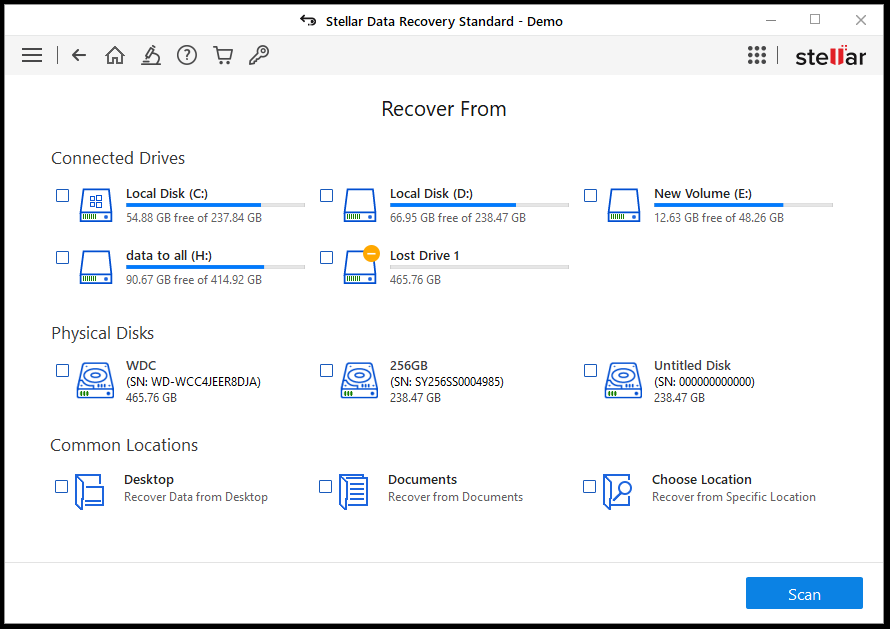
Task: Return to the home screen icon
Action: click(115, 55)
